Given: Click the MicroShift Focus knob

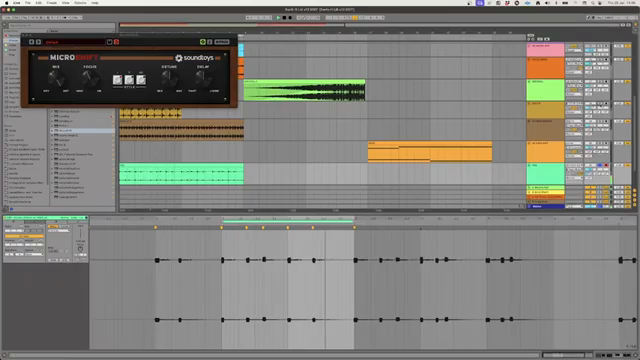Looking at the screenshot, I should pyautogui.click(x=89, y=78).
